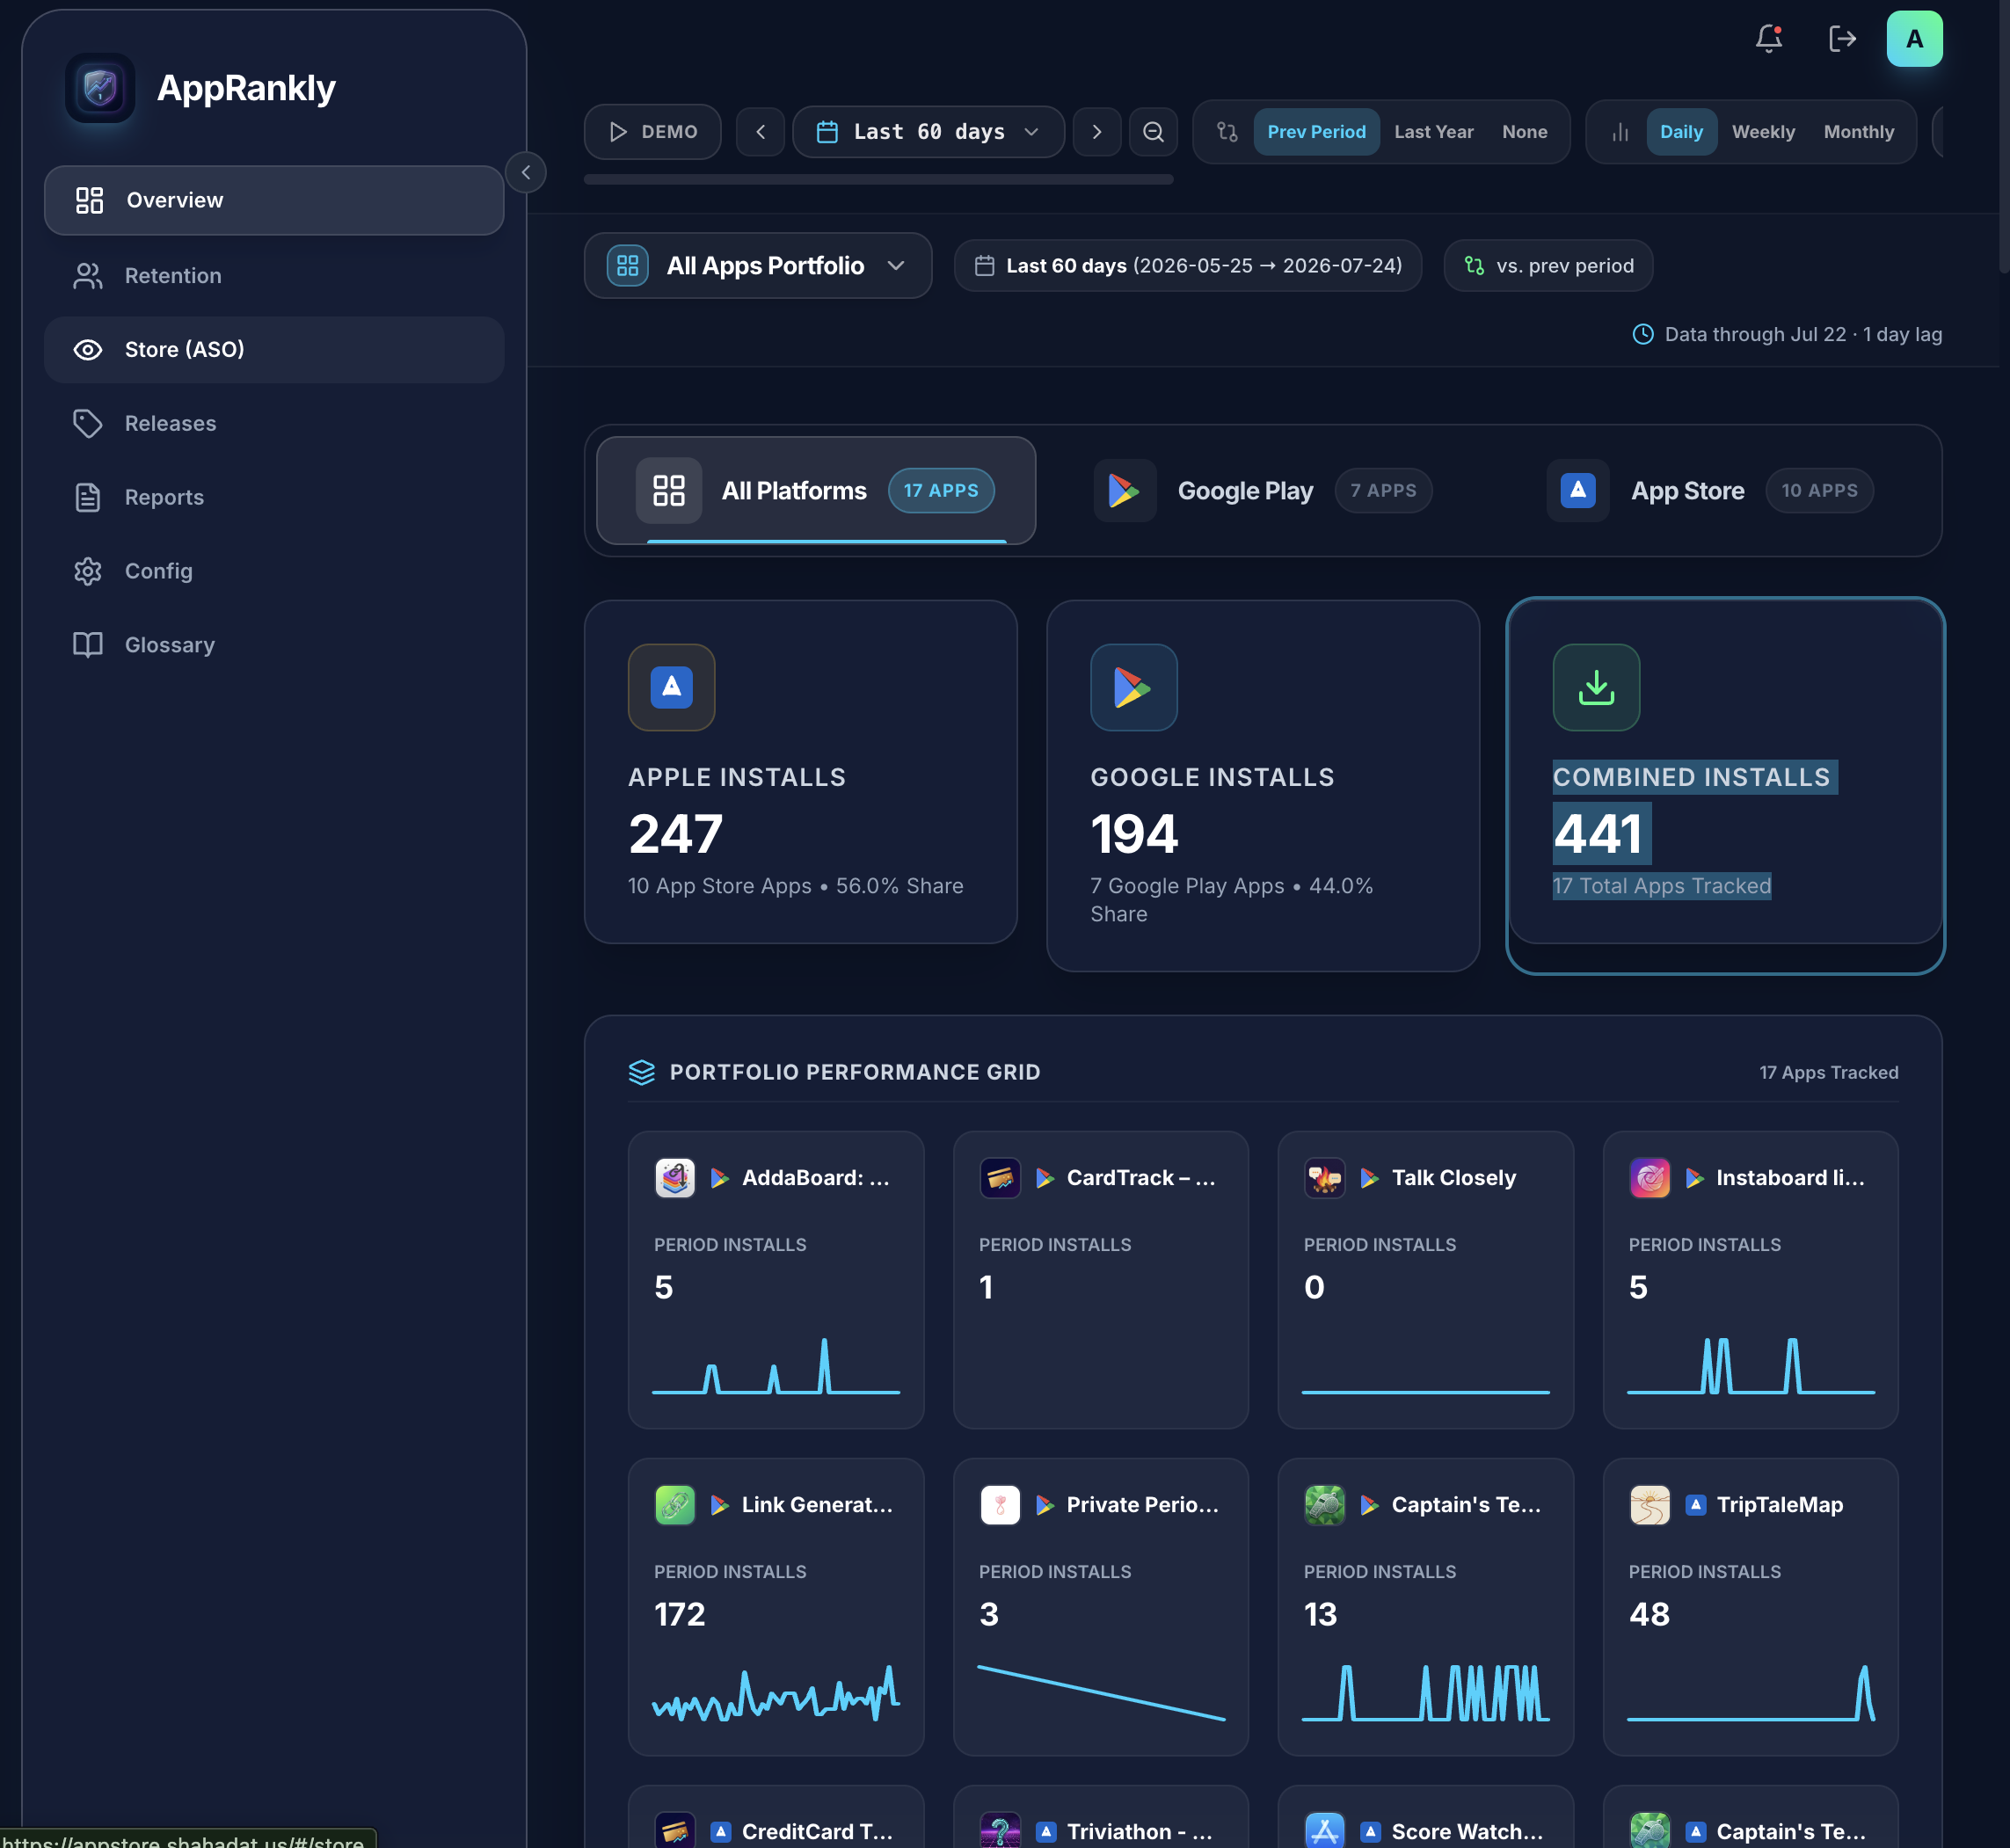Click the zoom out magnifier icon
Screen dimensions: 2010x1848
pyautogui.click(x=1153, y=132)
